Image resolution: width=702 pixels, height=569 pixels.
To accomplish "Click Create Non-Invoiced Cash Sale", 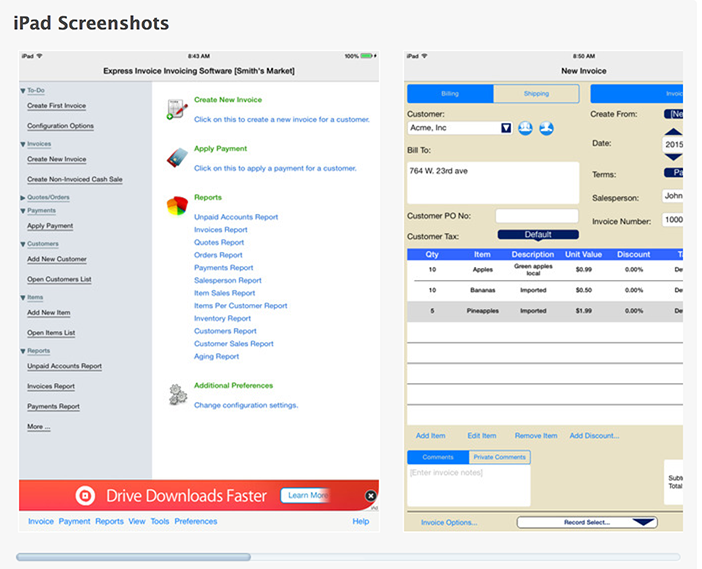I will (x=75, y=180).
